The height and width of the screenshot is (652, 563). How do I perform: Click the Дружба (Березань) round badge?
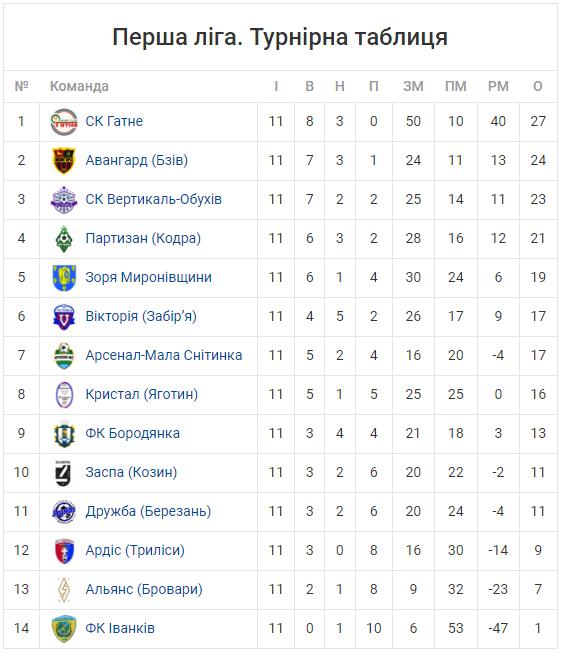click(64, 511)
